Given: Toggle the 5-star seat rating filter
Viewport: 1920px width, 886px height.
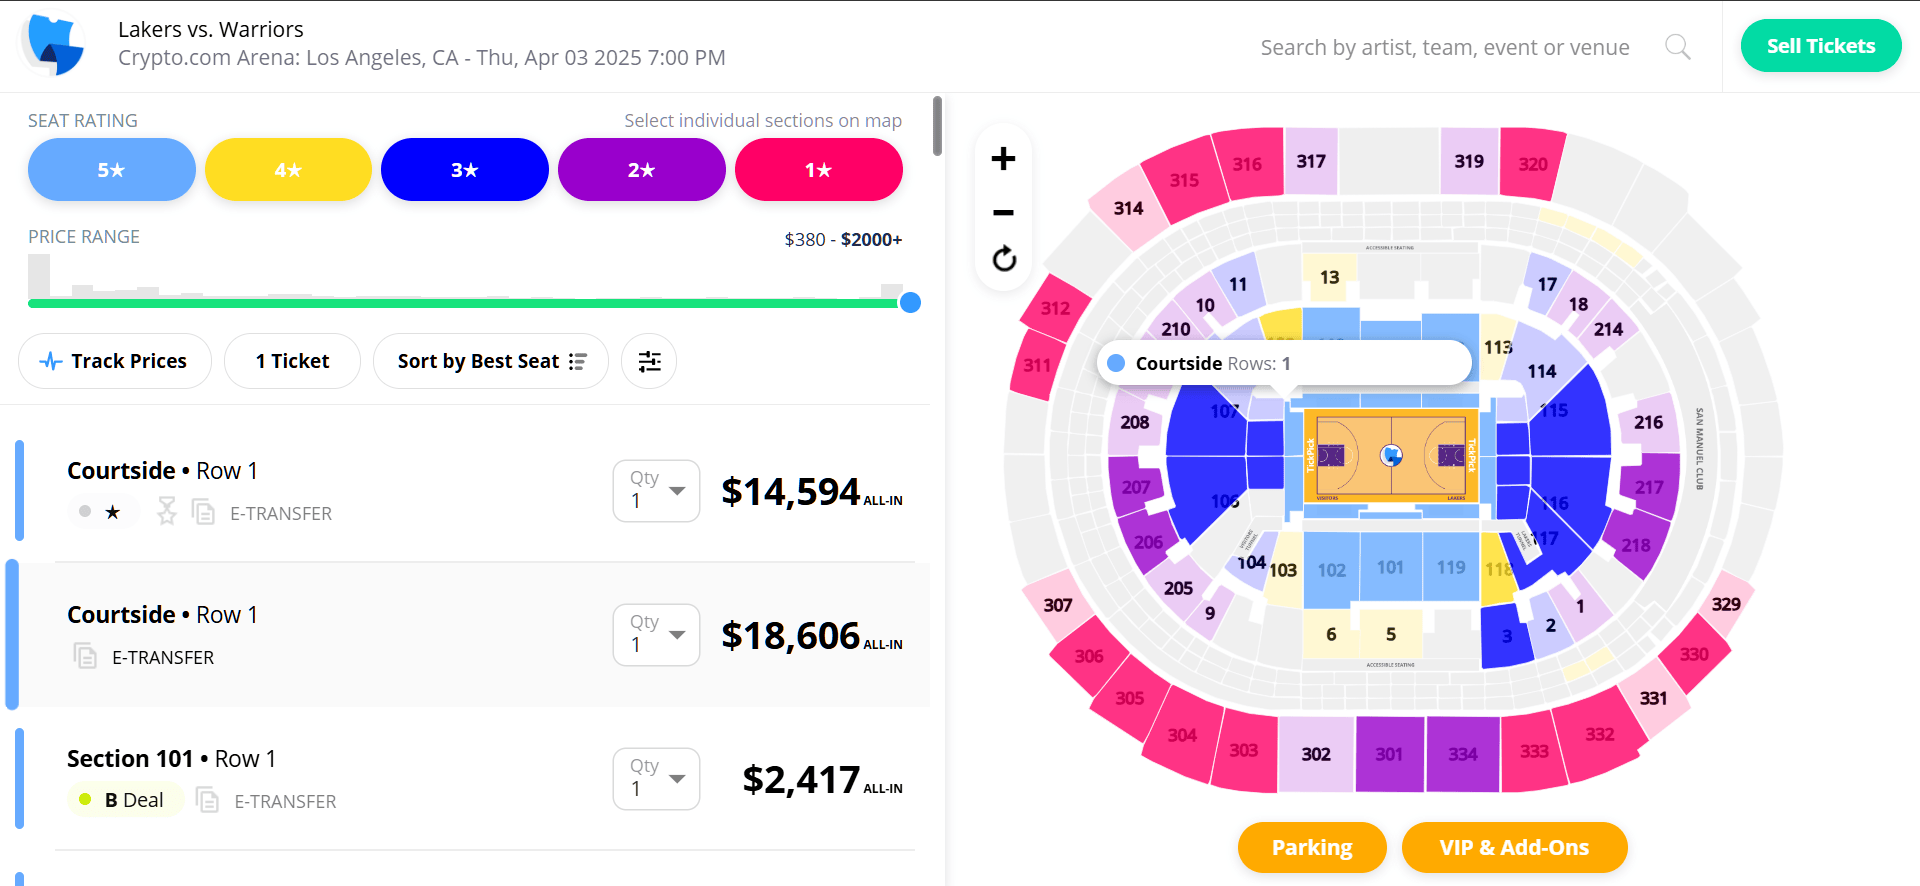Looking at the screenshot, I should [112, 170].
